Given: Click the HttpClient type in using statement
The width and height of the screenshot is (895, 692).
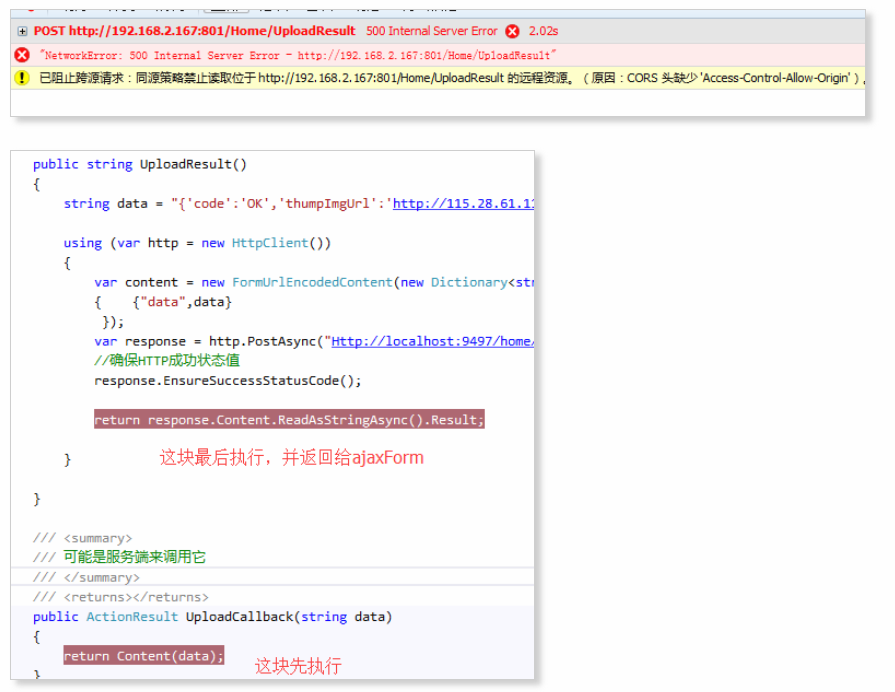Looking at the screenshot, I should click(269, 243).
